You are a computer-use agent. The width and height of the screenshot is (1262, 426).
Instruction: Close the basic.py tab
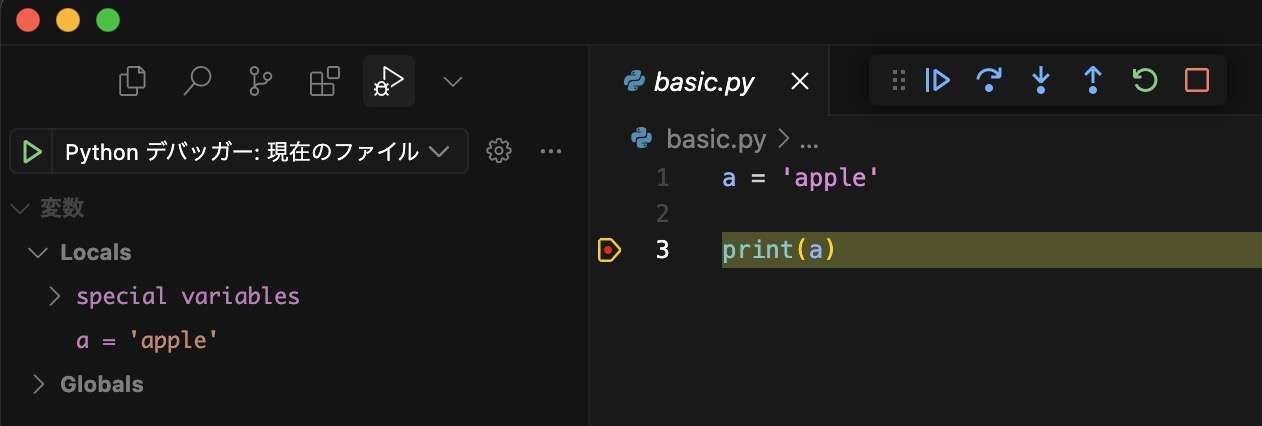click(800, 82)
